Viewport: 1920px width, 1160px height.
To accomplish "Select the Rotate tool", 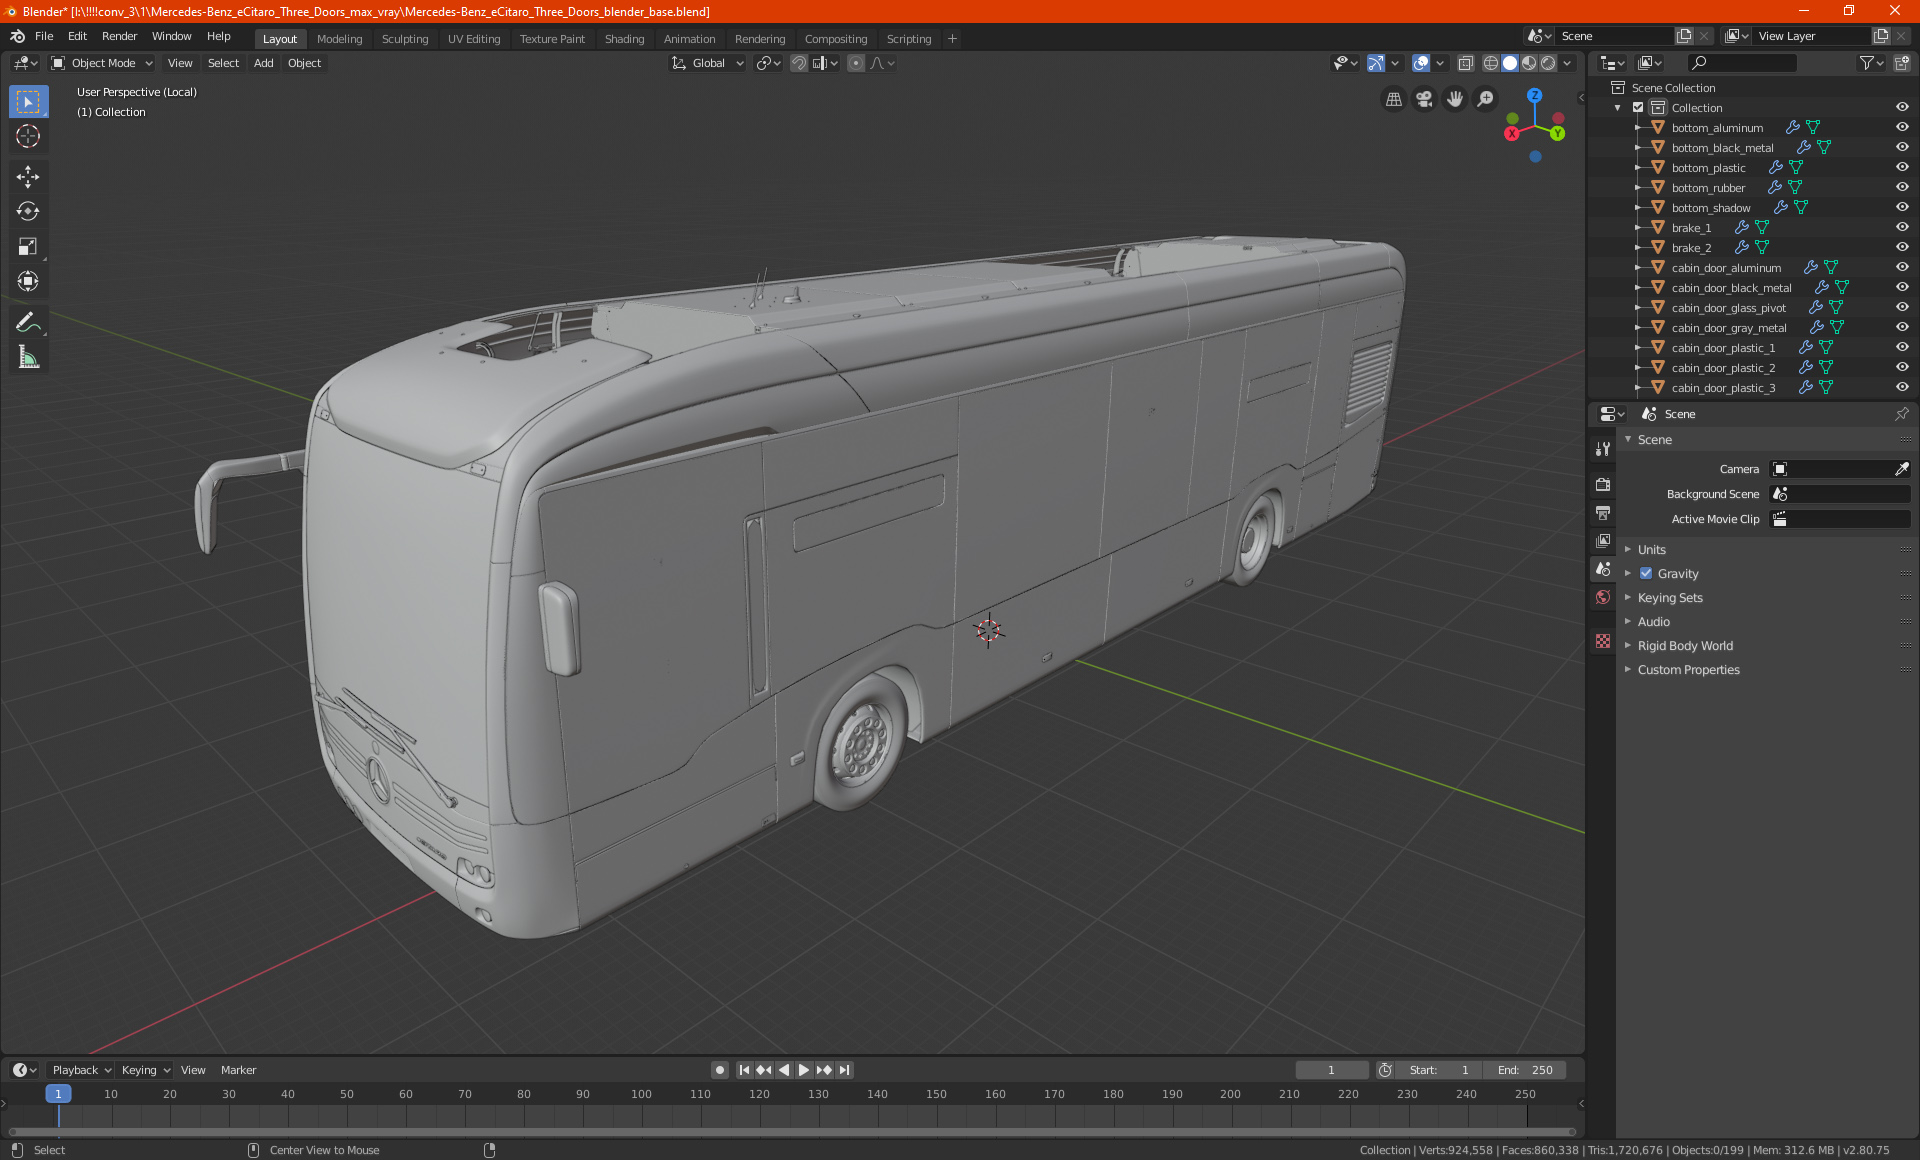I will tap(28, 211).
